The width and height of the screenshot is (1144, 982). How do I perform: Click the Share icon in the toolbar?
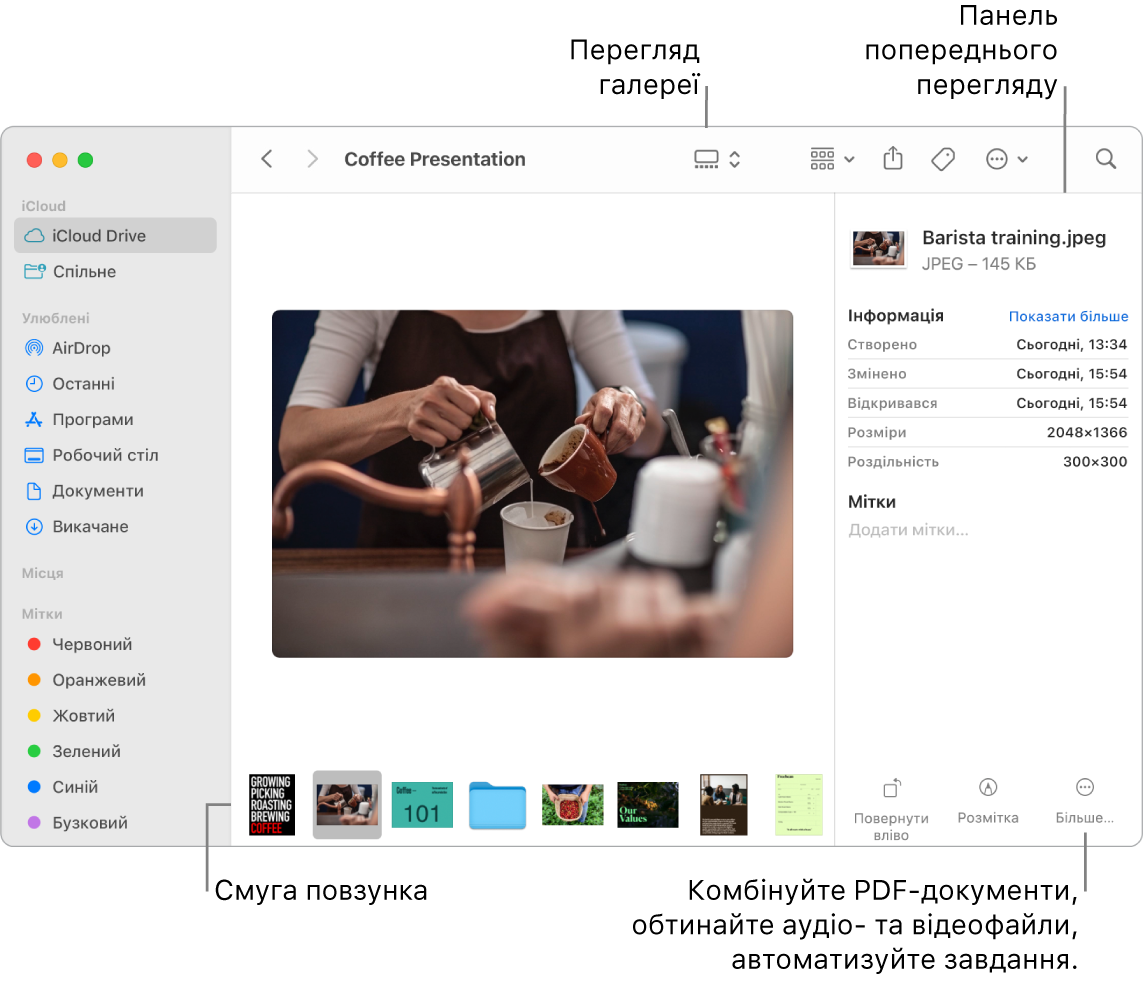[x=892, y=159]
